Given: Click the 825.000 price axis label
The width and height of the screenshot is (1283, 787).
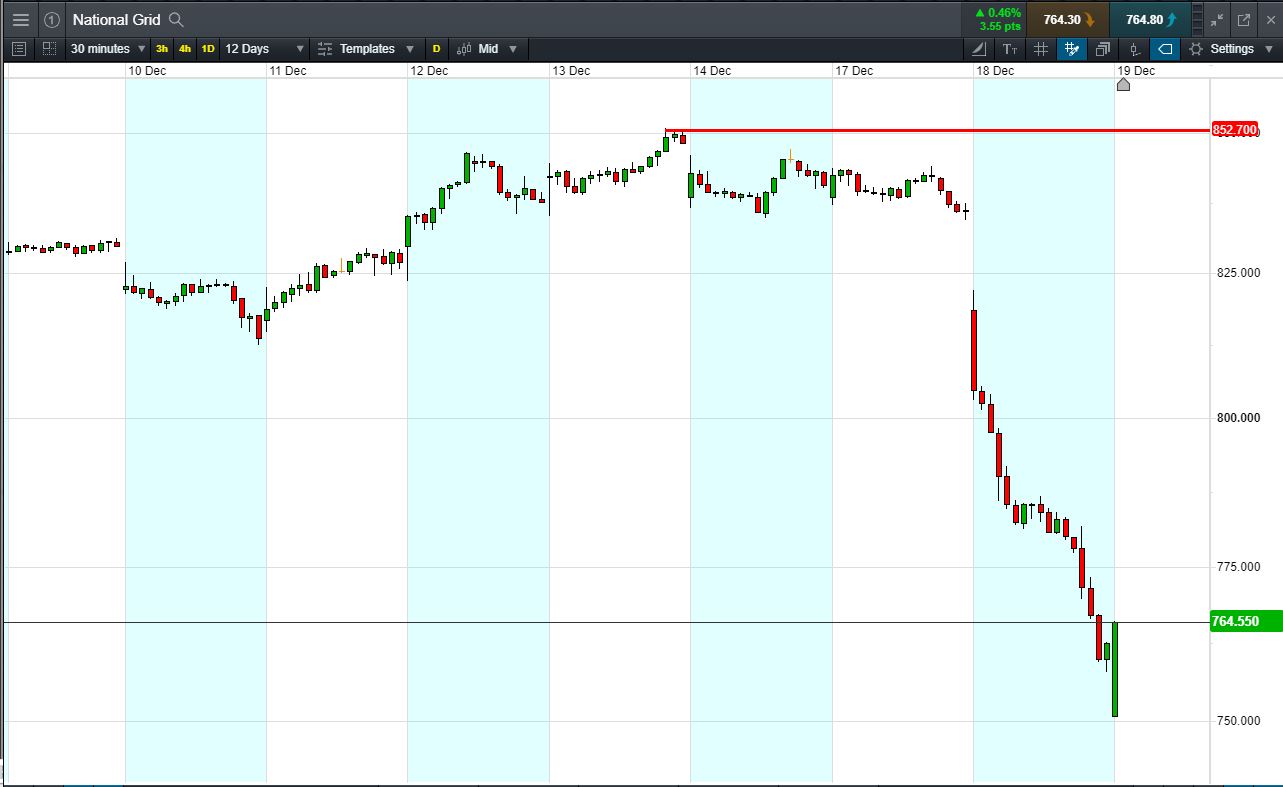Looking at the screenshot, I should coord(1238,273).
